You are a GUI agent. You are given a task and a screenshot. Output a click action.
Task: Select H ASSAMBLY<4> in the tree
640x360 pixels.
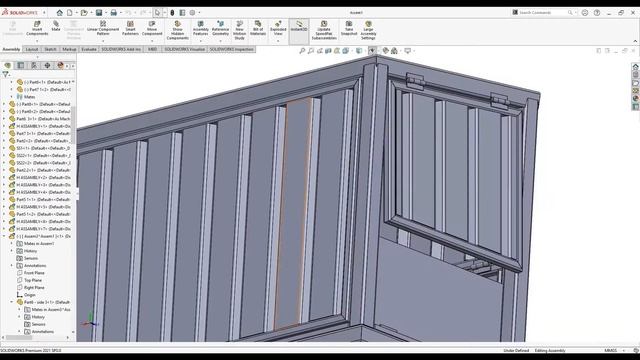[40, 192]
